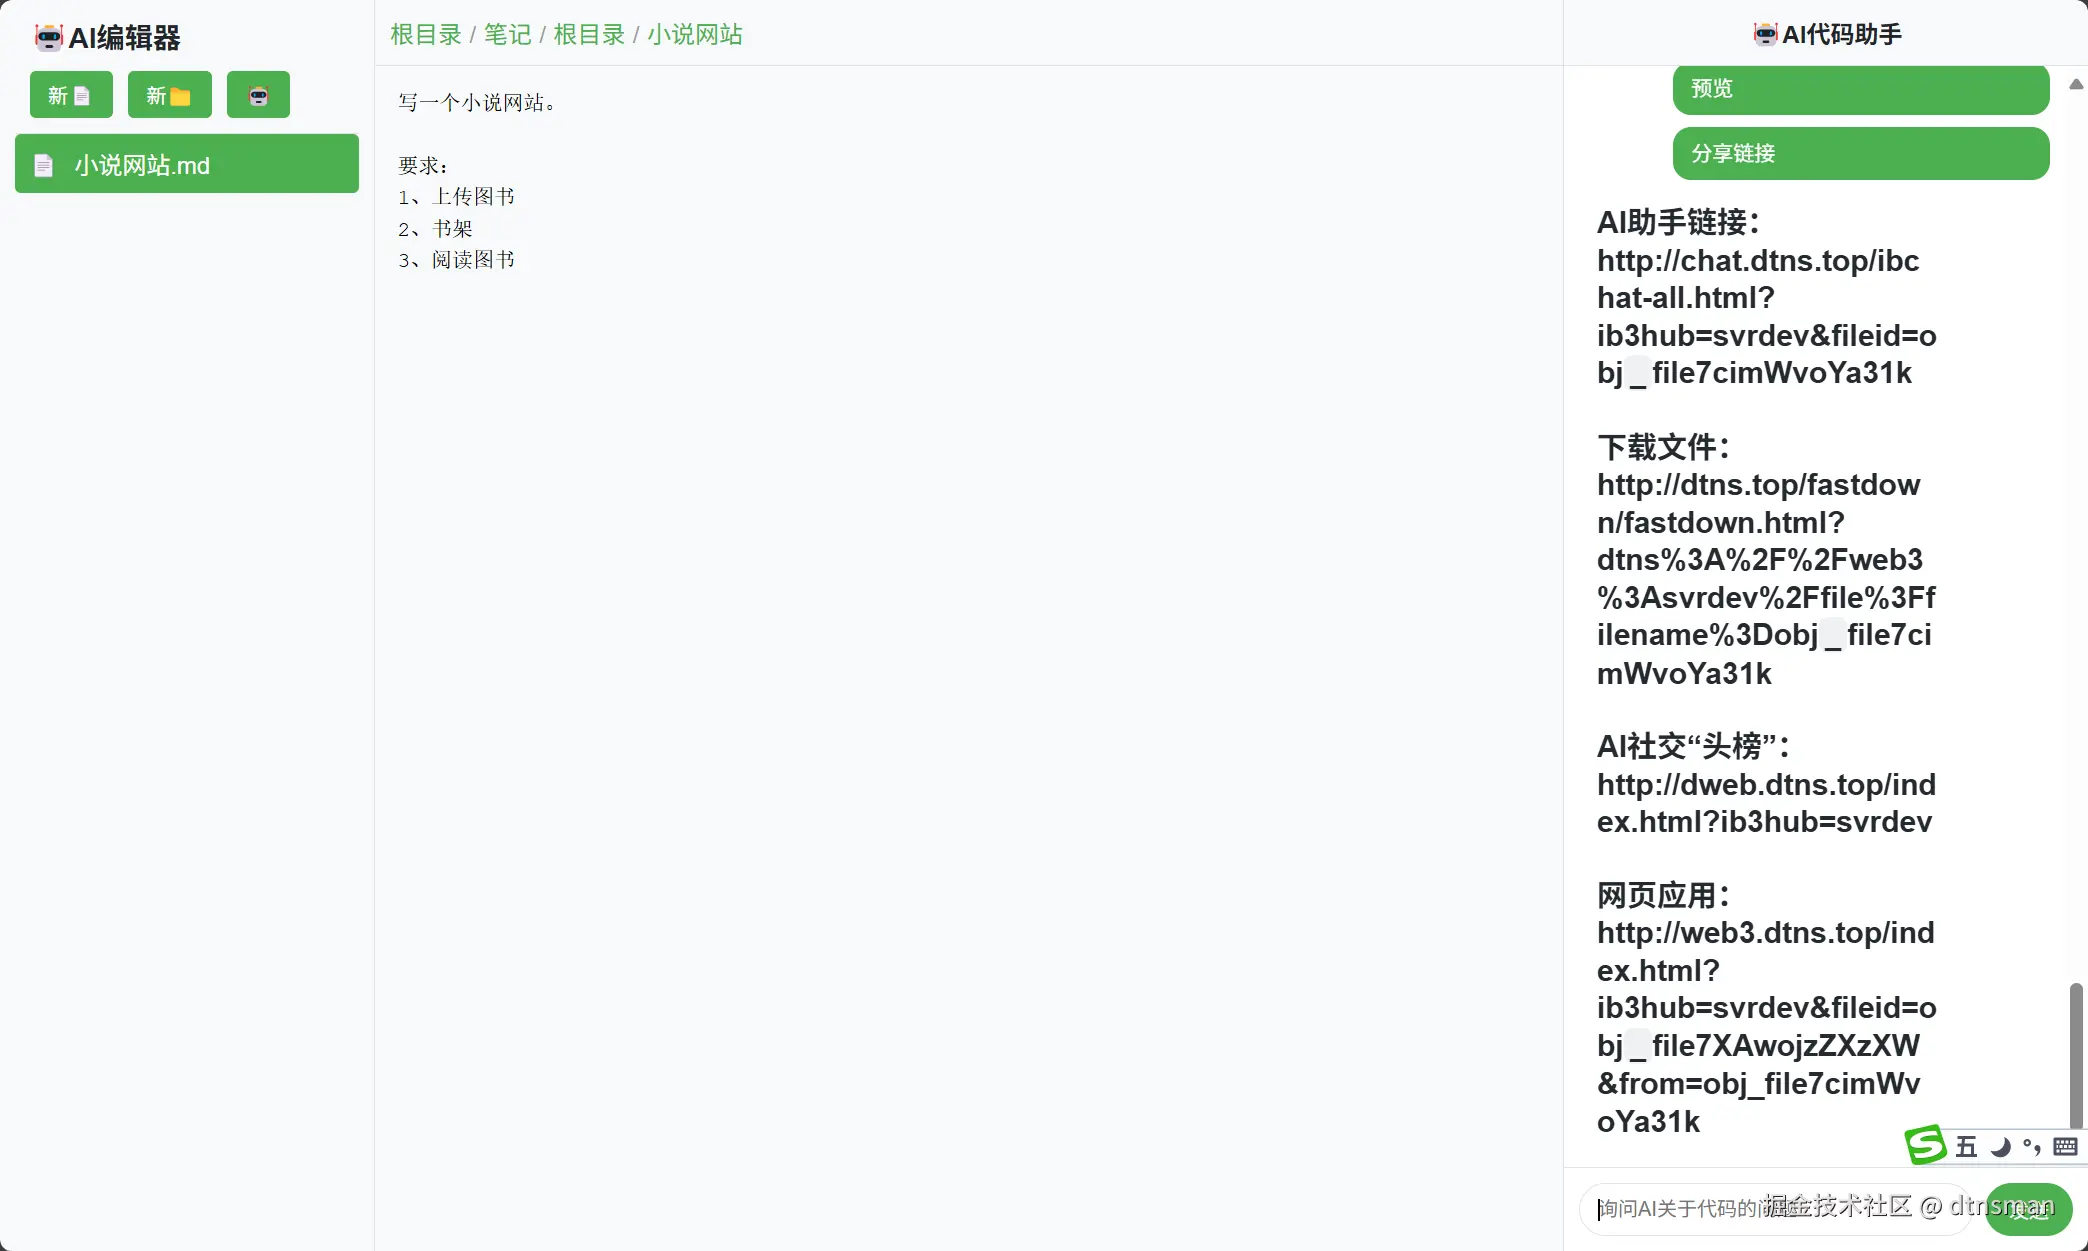Go to first 根目录 in breadcrumb

pyautogui.click(x=425, y=35)
